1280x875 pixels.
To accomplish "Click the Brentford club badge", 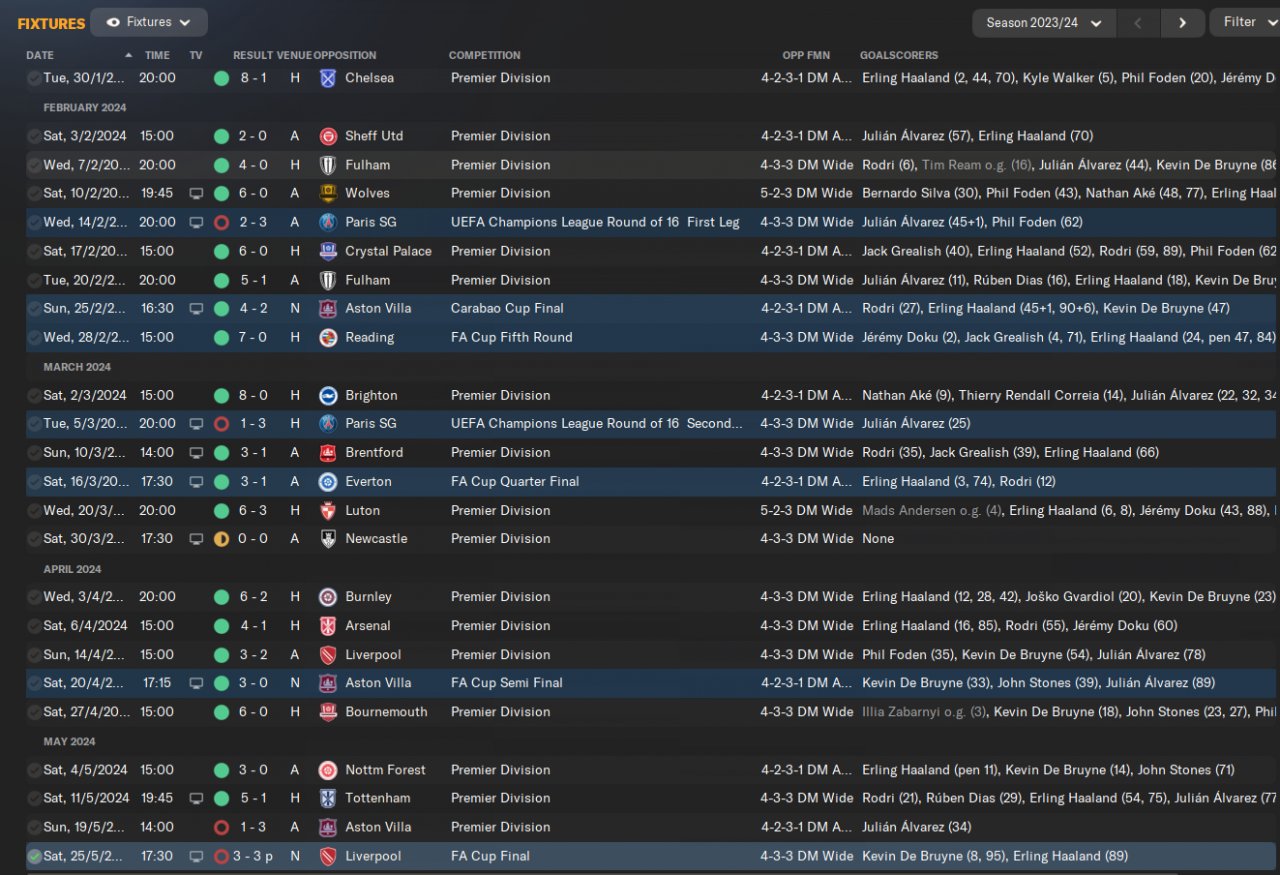I will (x=327, y=452).
